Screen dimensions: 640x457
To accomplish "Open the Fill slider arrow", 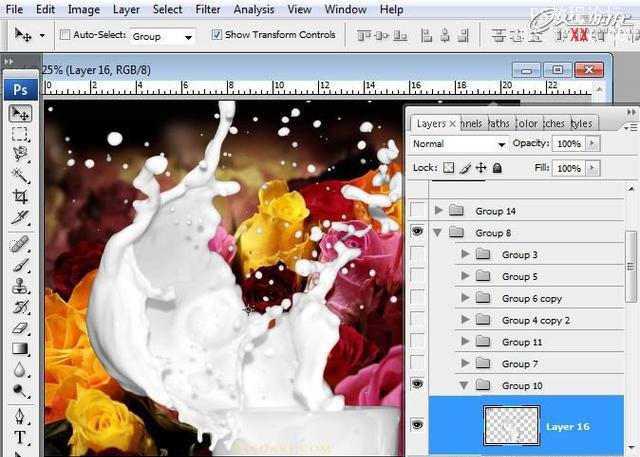I will [592, 168].
